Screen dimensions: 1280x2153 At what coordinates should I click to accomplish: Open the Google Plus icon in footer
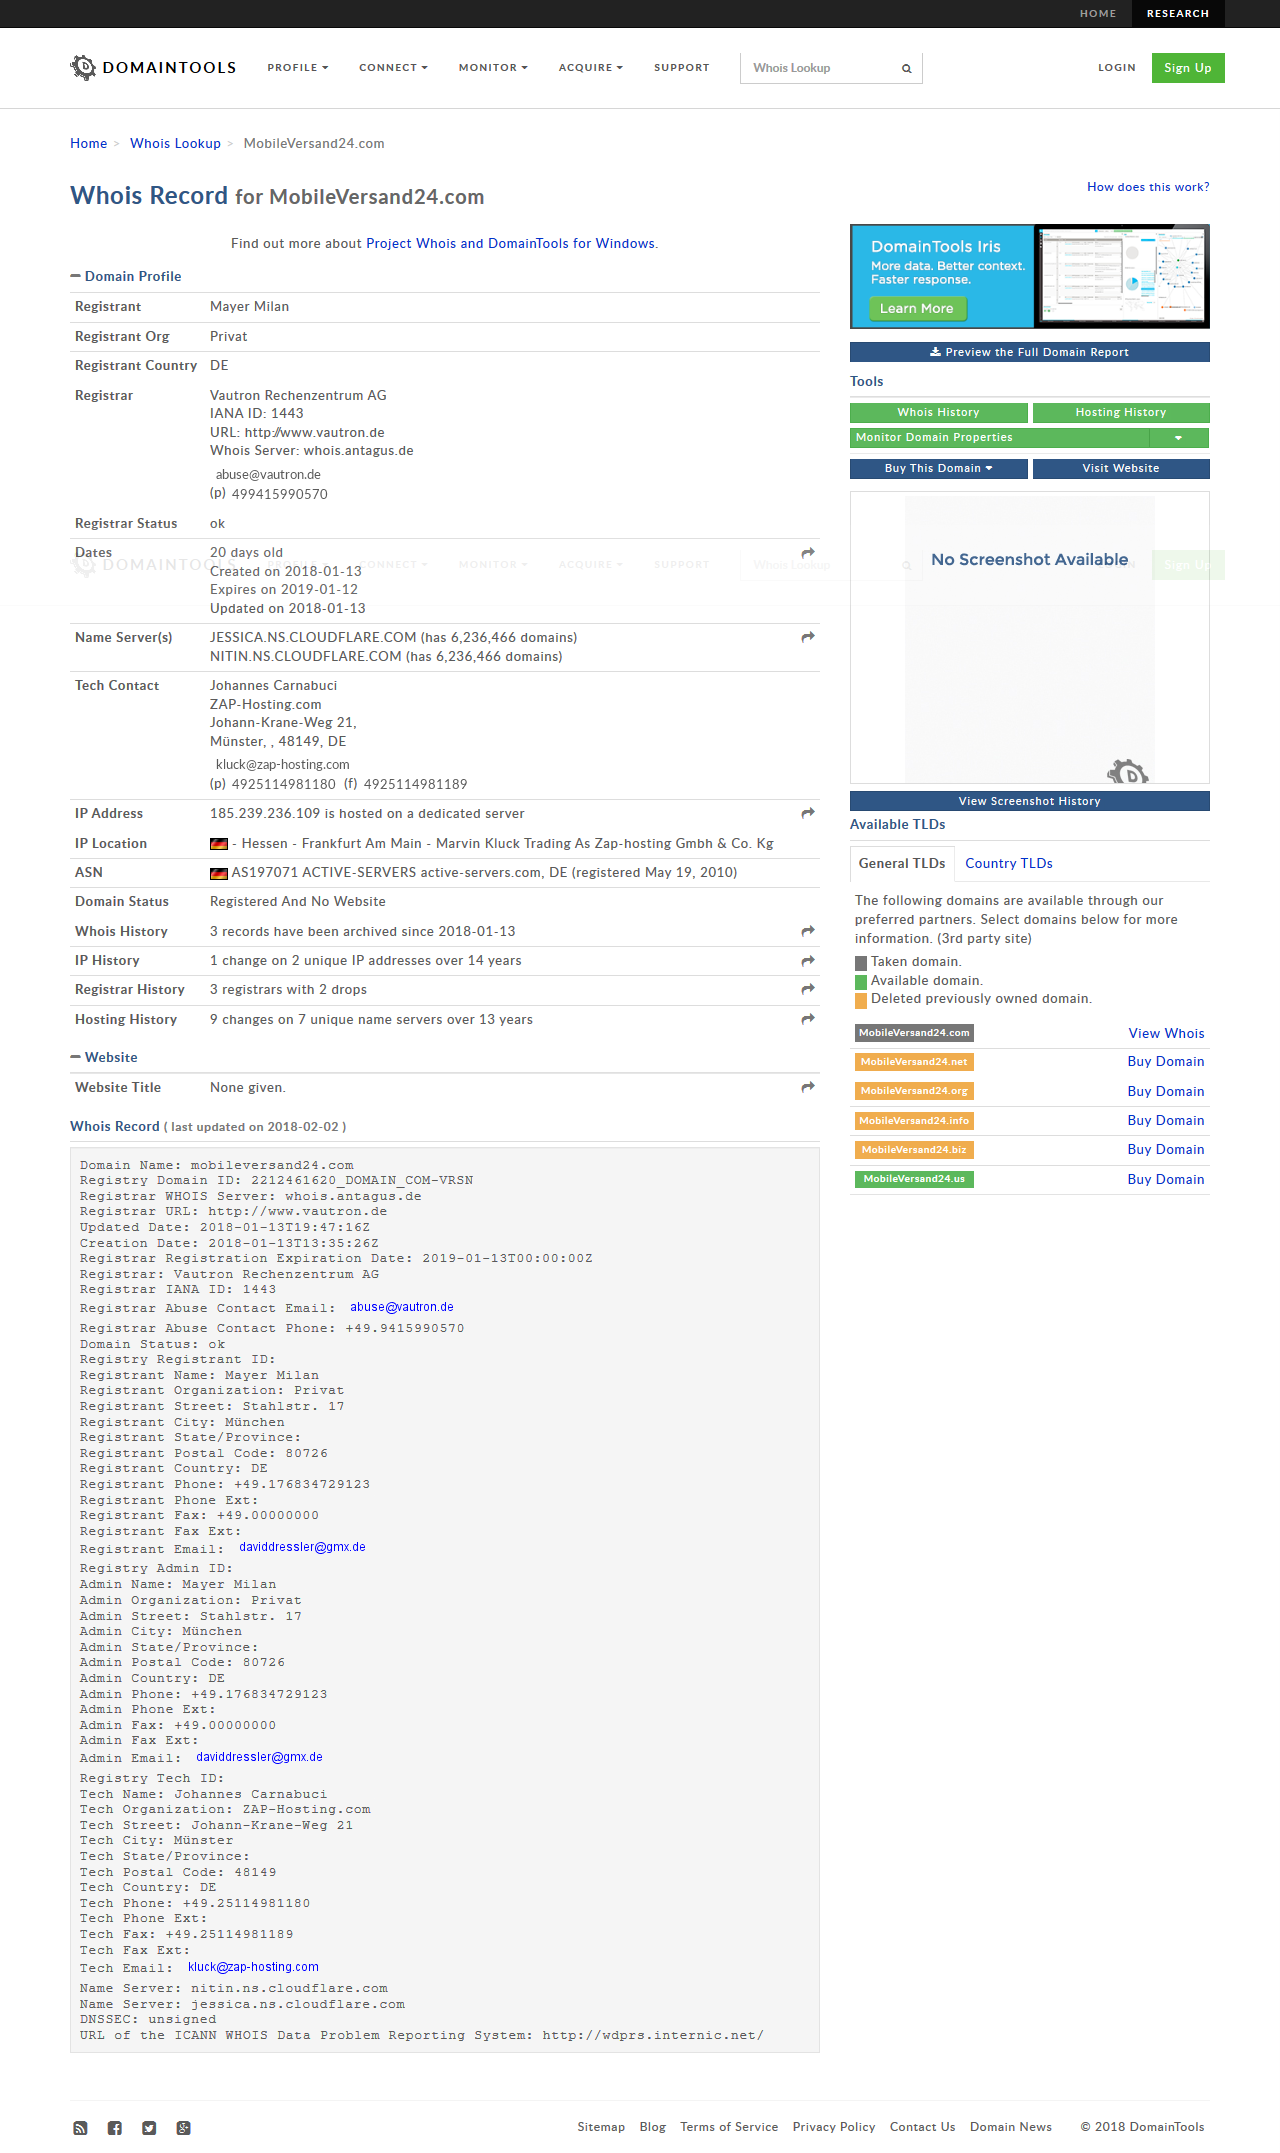point(183,2128)
